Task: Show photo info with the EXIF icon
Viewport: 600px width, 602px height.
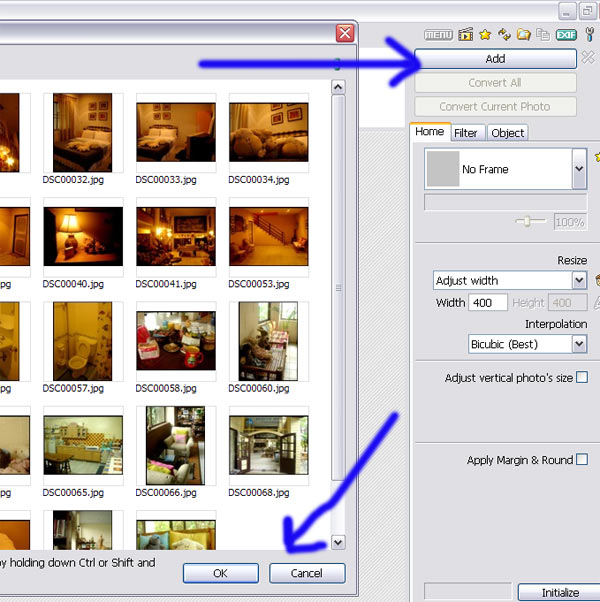Action: pos(566,35)
